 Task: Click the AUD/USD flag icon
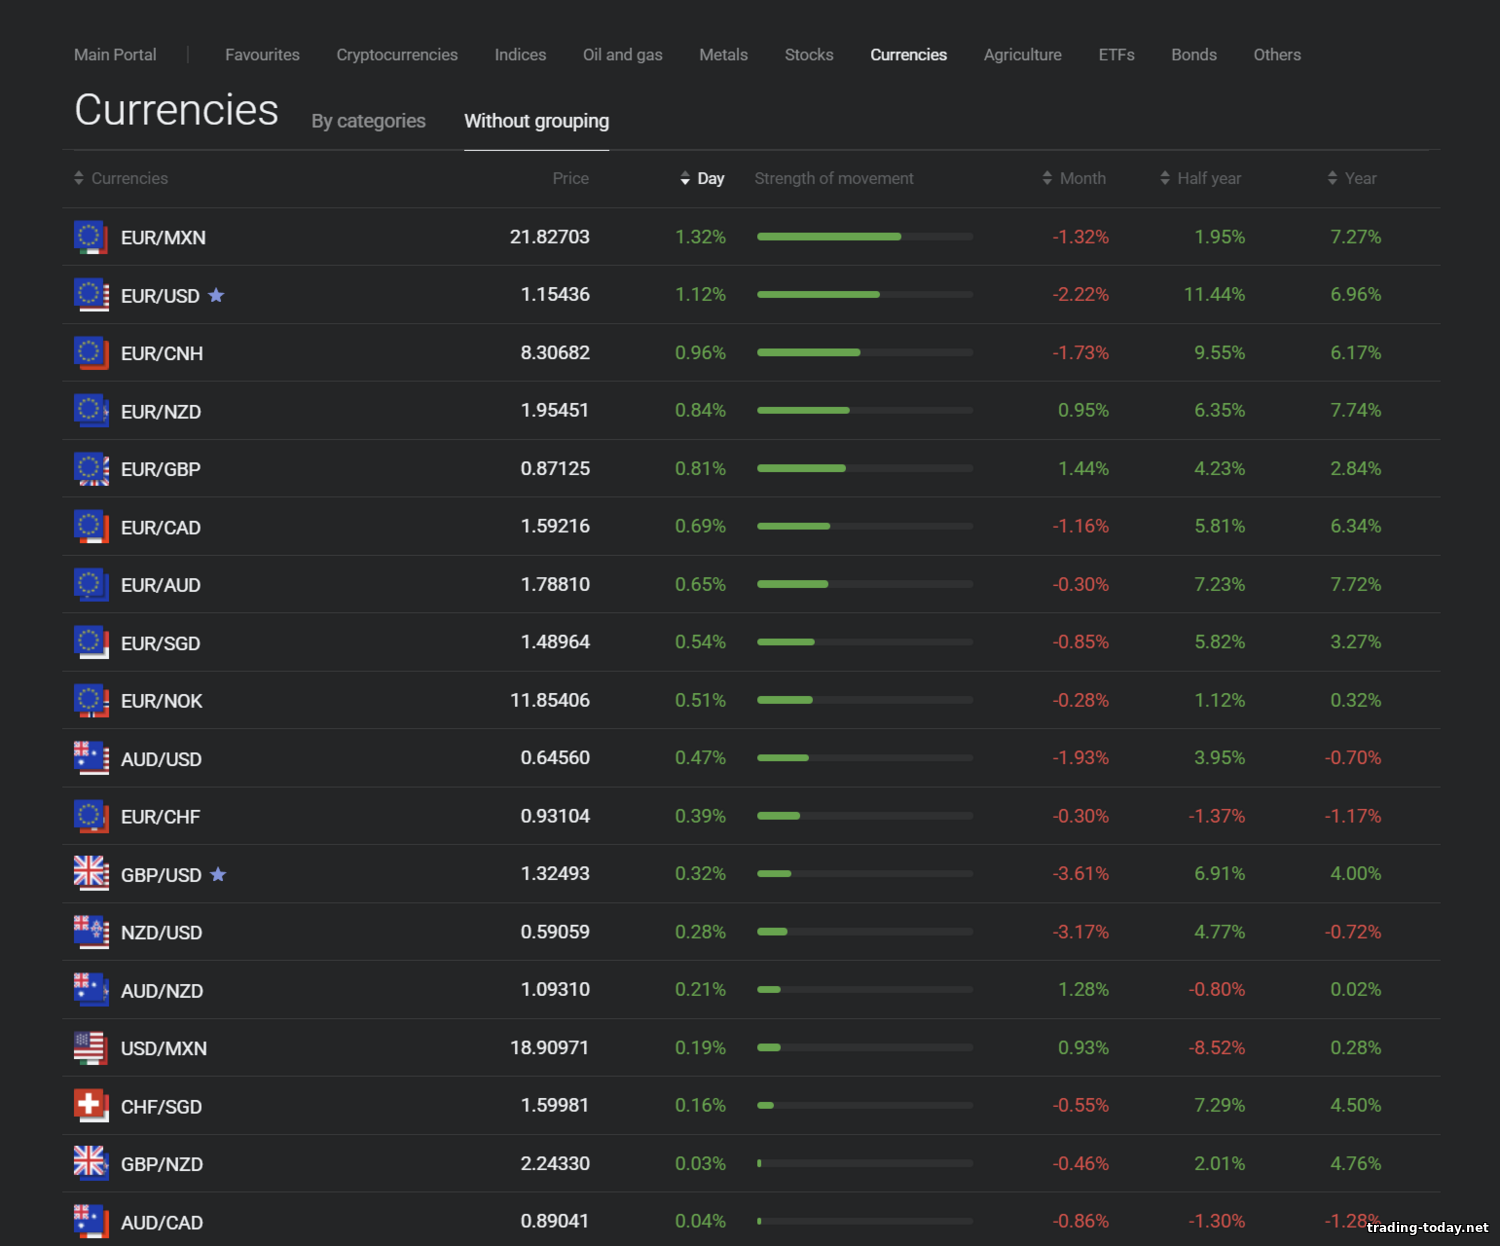tap(91, 759)
